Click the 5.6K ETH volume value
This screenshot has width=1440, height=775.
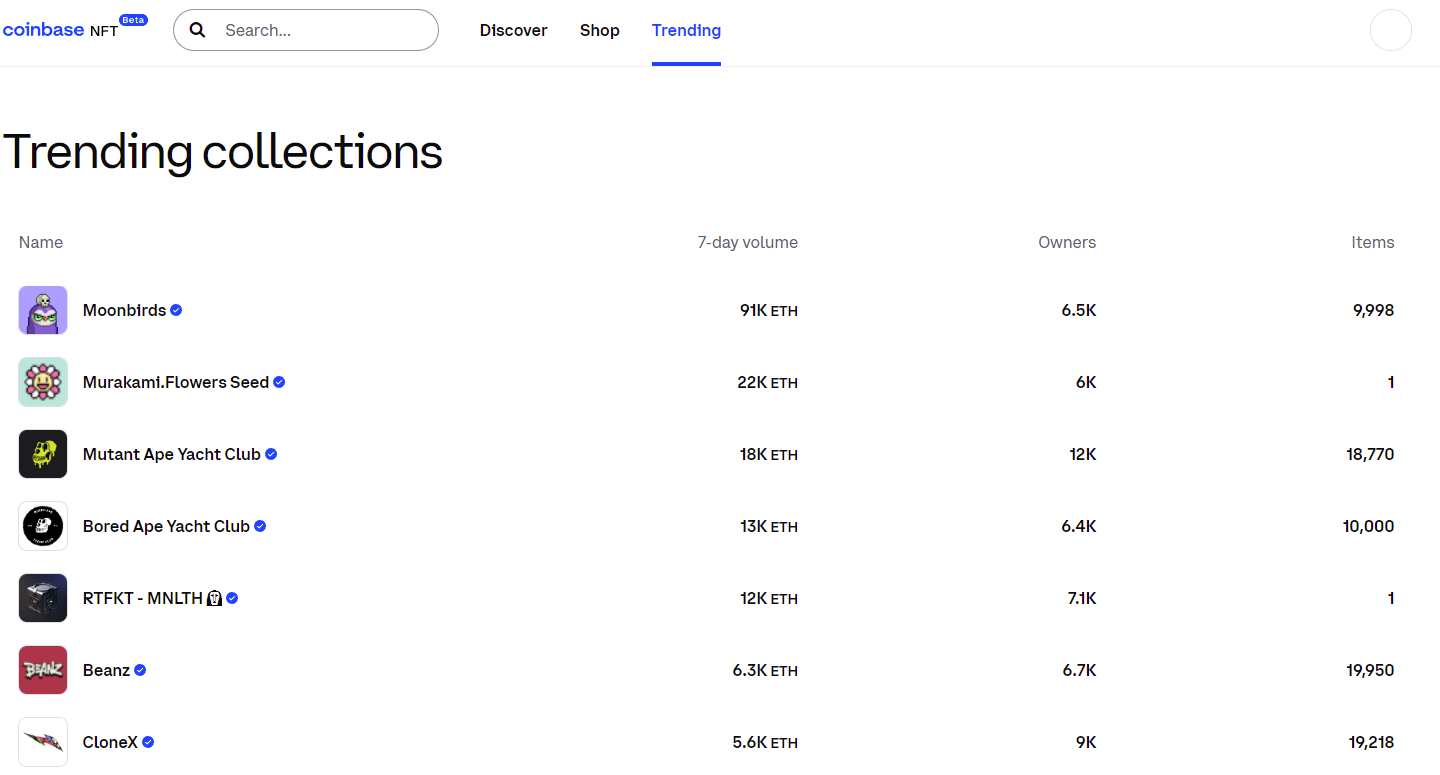coord(765,742)
